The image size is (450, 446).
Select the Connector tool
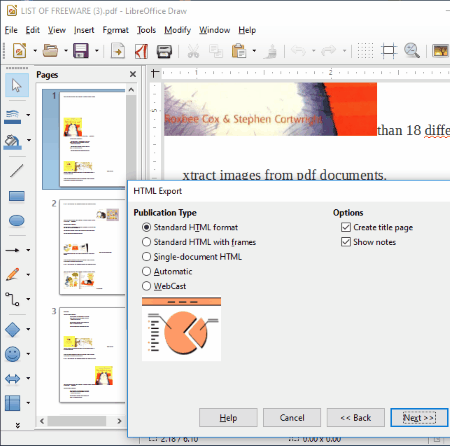point(13,299)
